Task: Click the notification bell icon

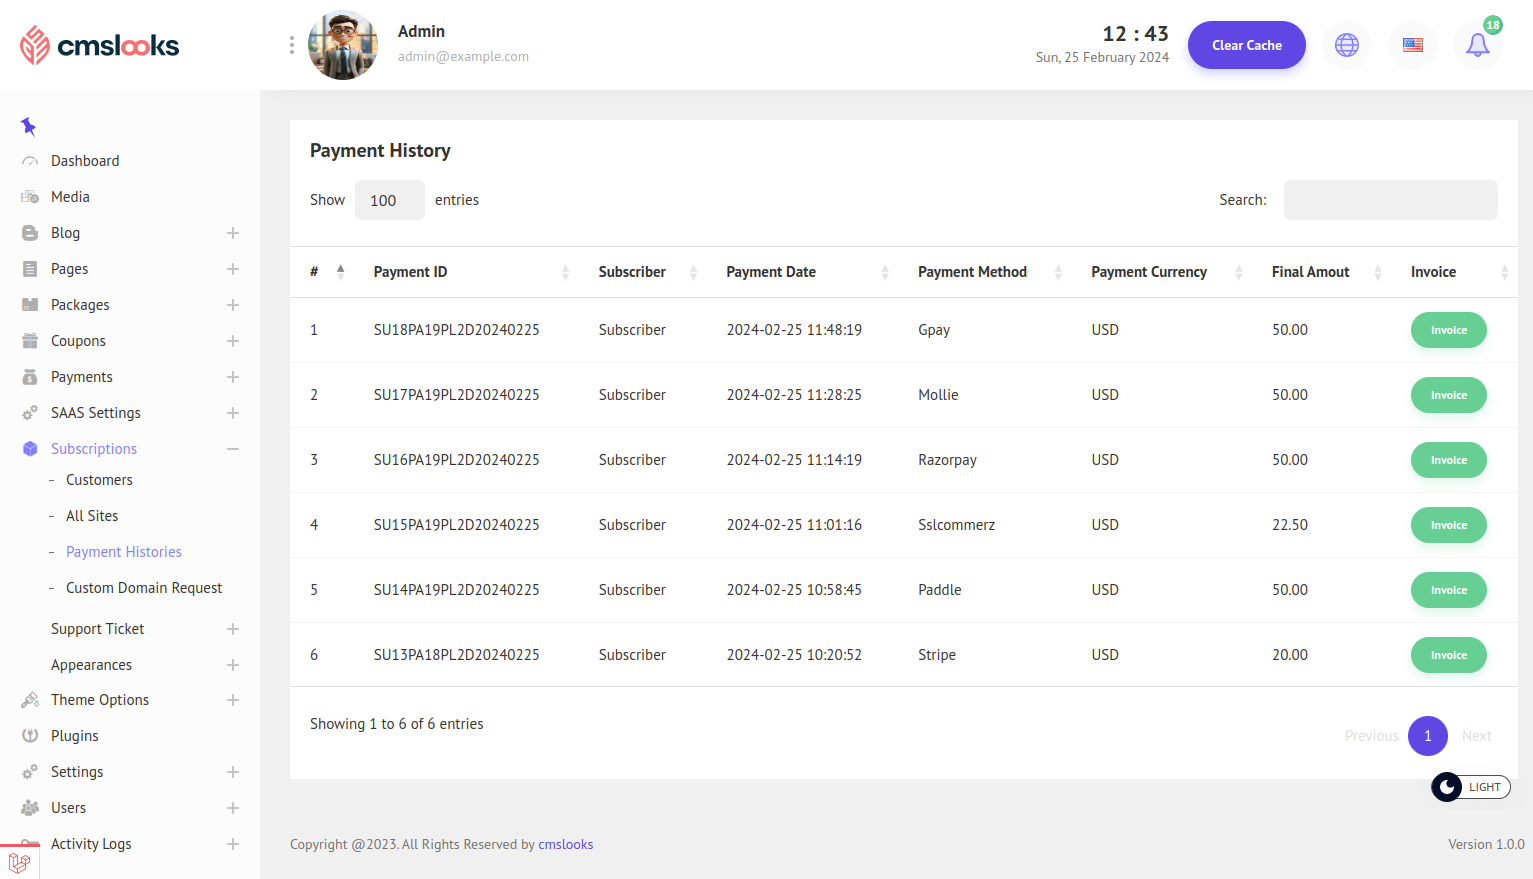Action: pyautogui.click(x=1477, y=45)
